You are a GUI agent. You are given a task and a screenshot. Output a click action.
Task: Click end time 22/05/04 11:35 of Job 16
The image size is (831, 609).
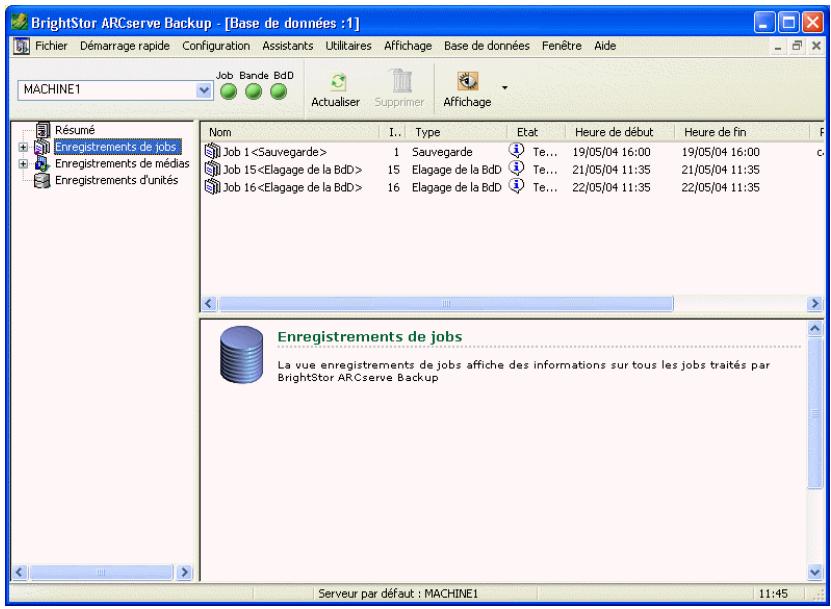[720, 187]
